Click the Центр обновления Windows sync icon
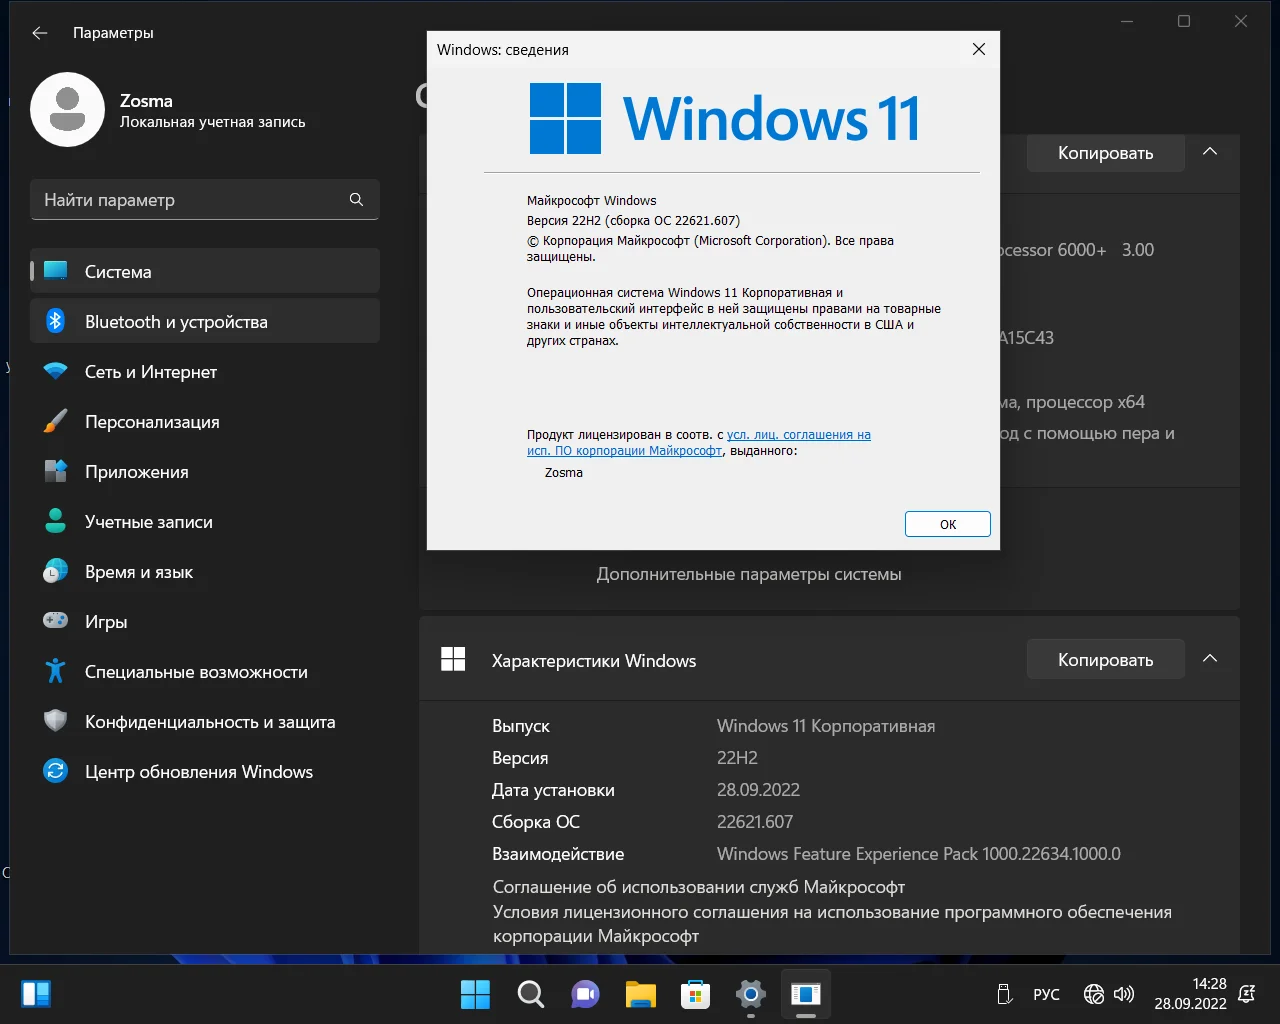This screenshot has height=1024, width=1280. point(56,771)
